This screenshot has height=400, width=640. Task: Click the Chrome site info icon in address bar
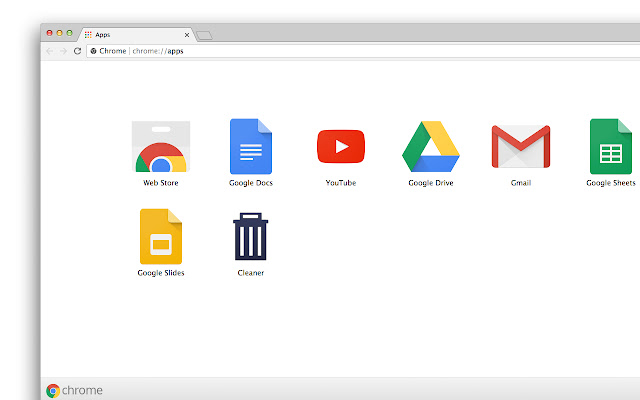point(93,51)
